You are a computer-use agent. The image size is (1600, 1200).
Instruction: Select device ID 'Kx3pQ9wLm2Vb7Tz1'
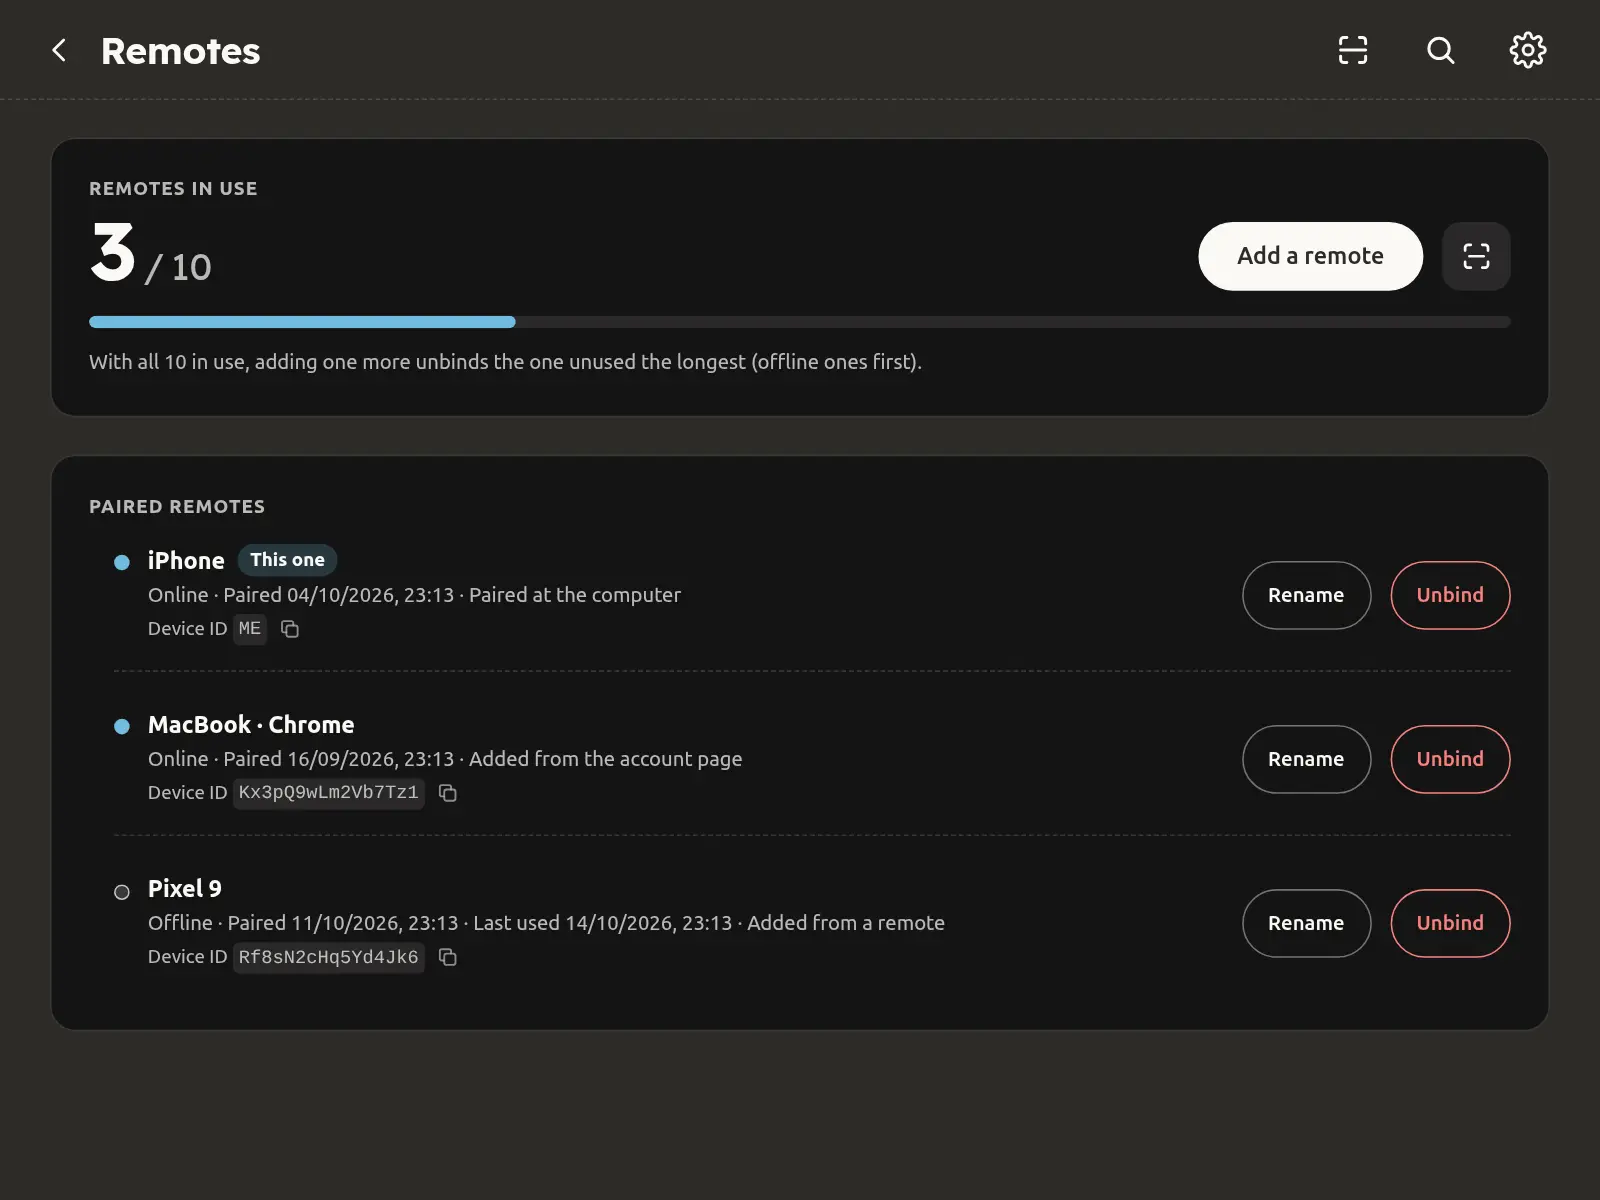coord(328,793)
